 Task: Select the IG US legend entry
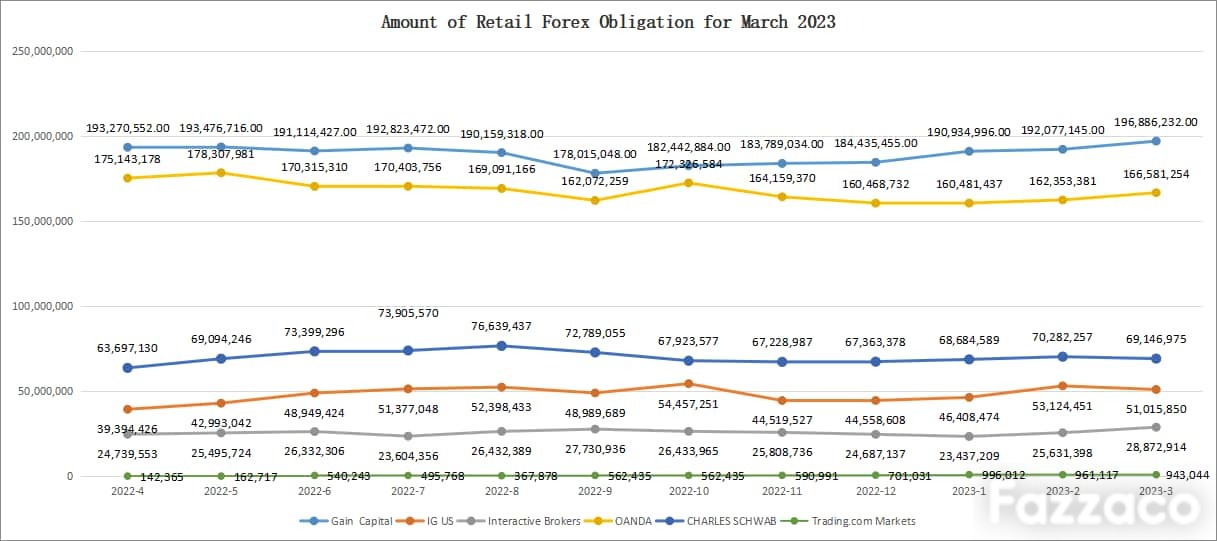tap(426, 521)
